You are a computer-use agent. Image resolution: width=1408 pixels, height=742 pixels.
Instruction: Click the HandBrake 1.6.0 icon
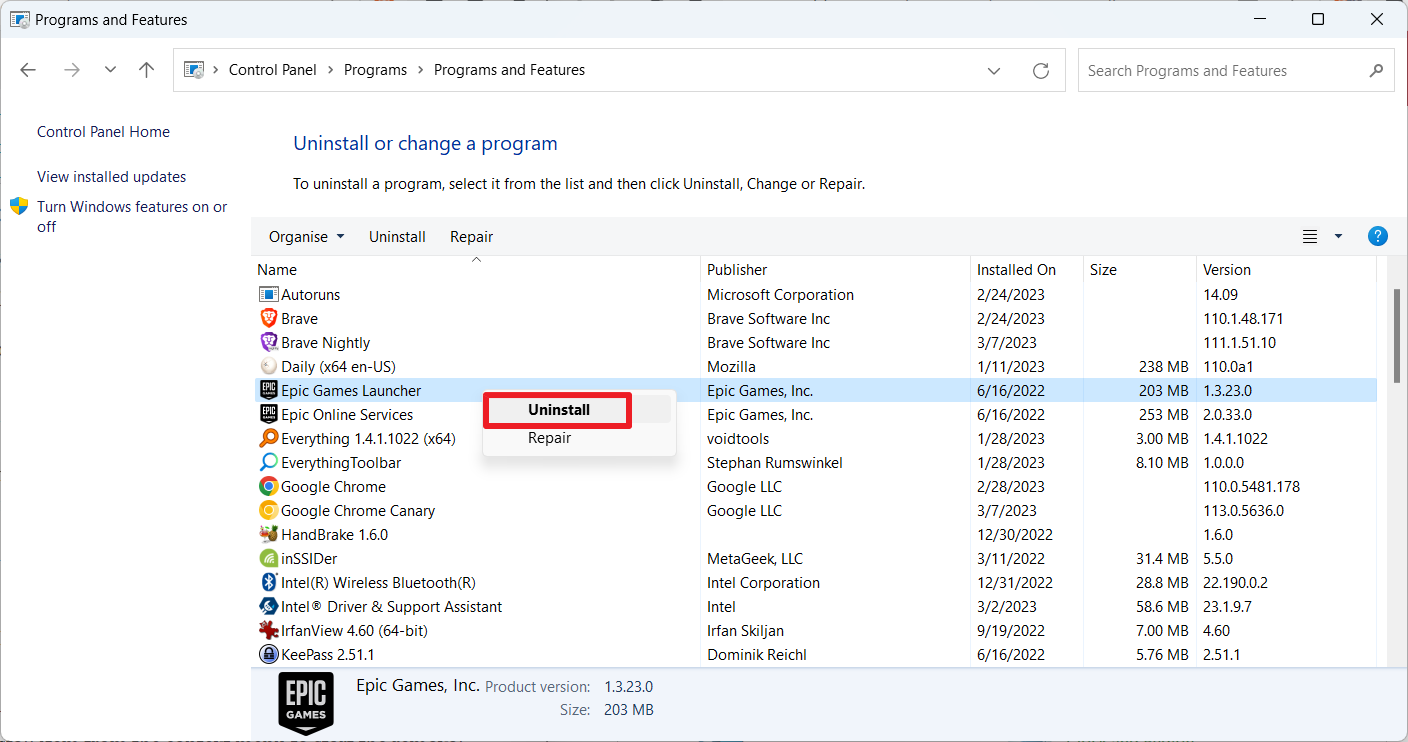coord(268,535)
